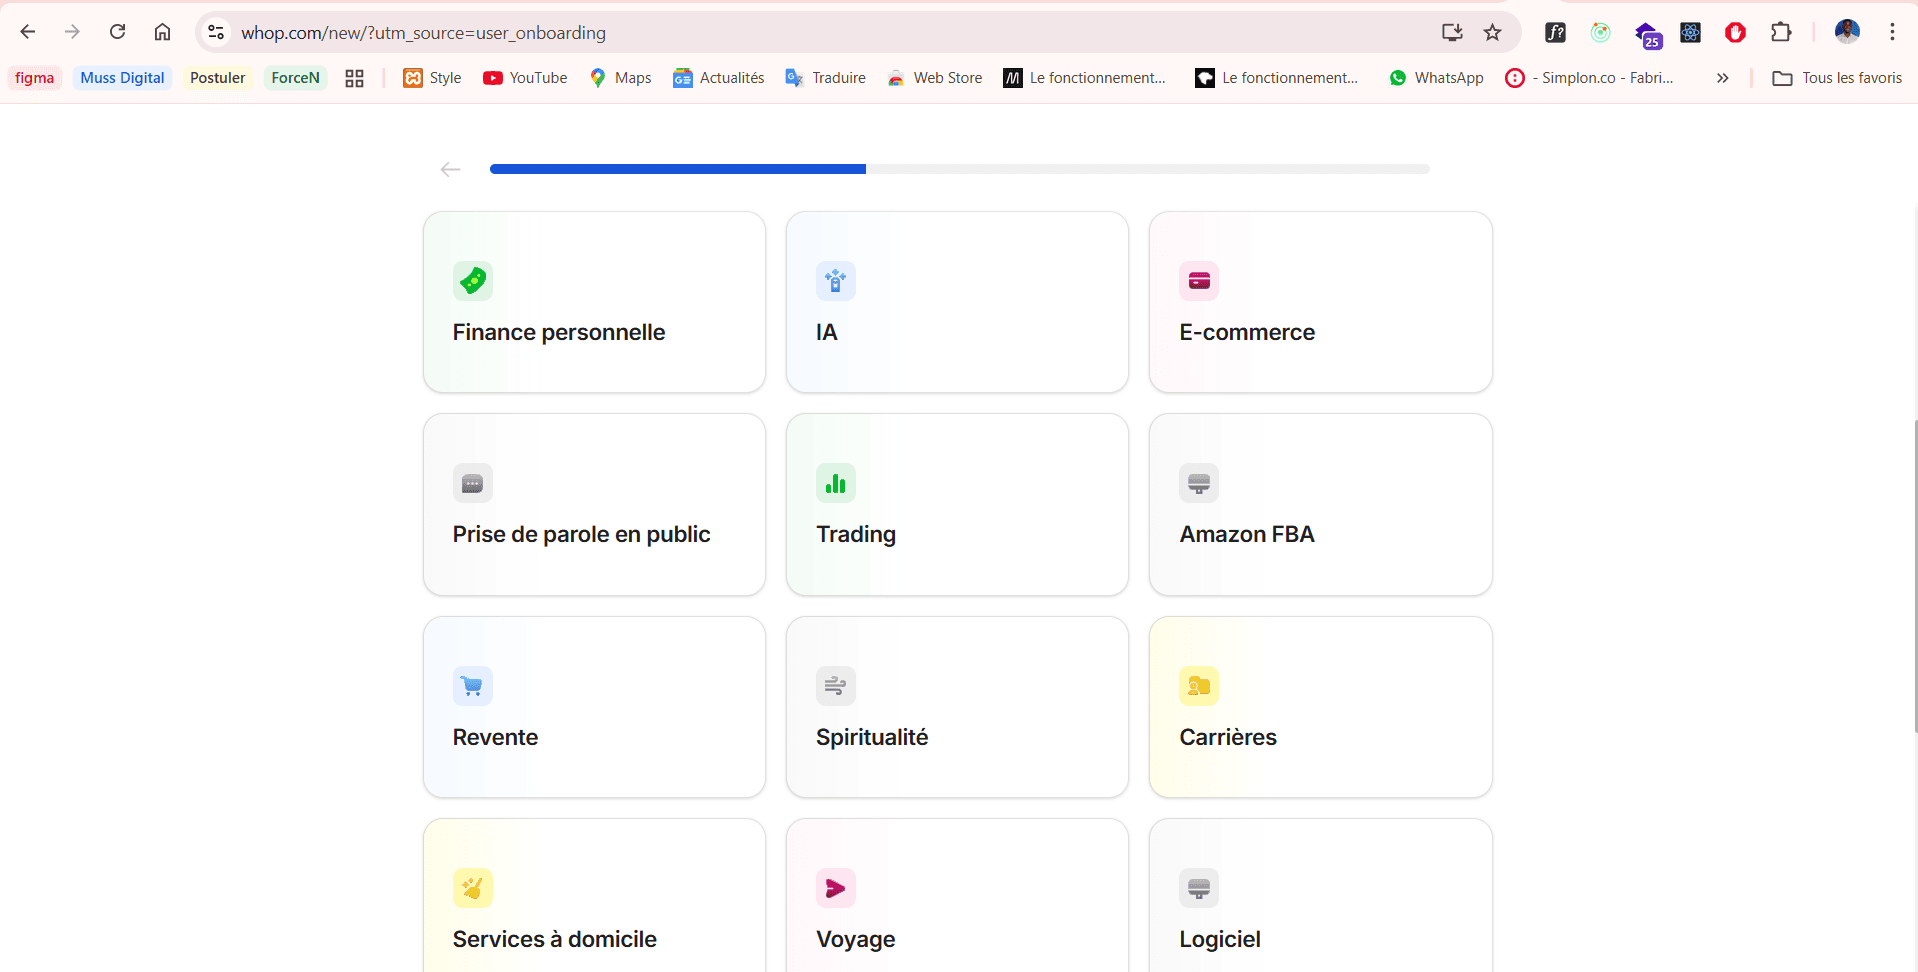The height and width of the screenshot is (972, 1918).
Task: Select the Carrières briefcase icon
Action: (x=1198, y=685)
